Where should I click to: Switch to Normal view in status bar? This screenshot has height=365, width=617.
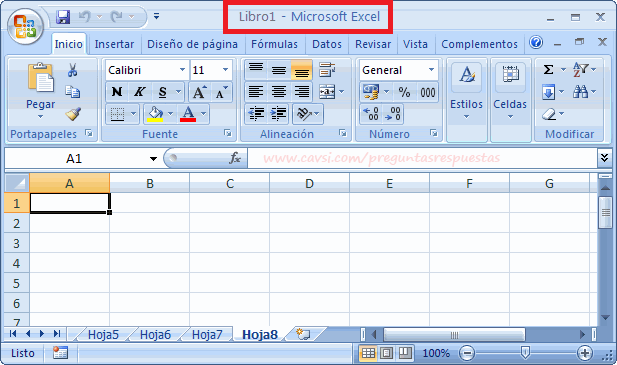point(368,353)
